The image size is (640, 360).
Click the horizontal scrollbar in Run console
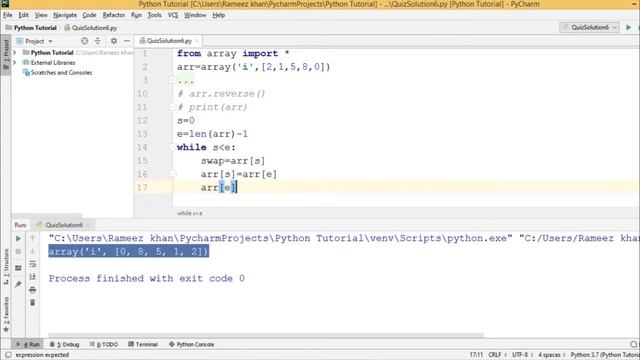point(266,336)
